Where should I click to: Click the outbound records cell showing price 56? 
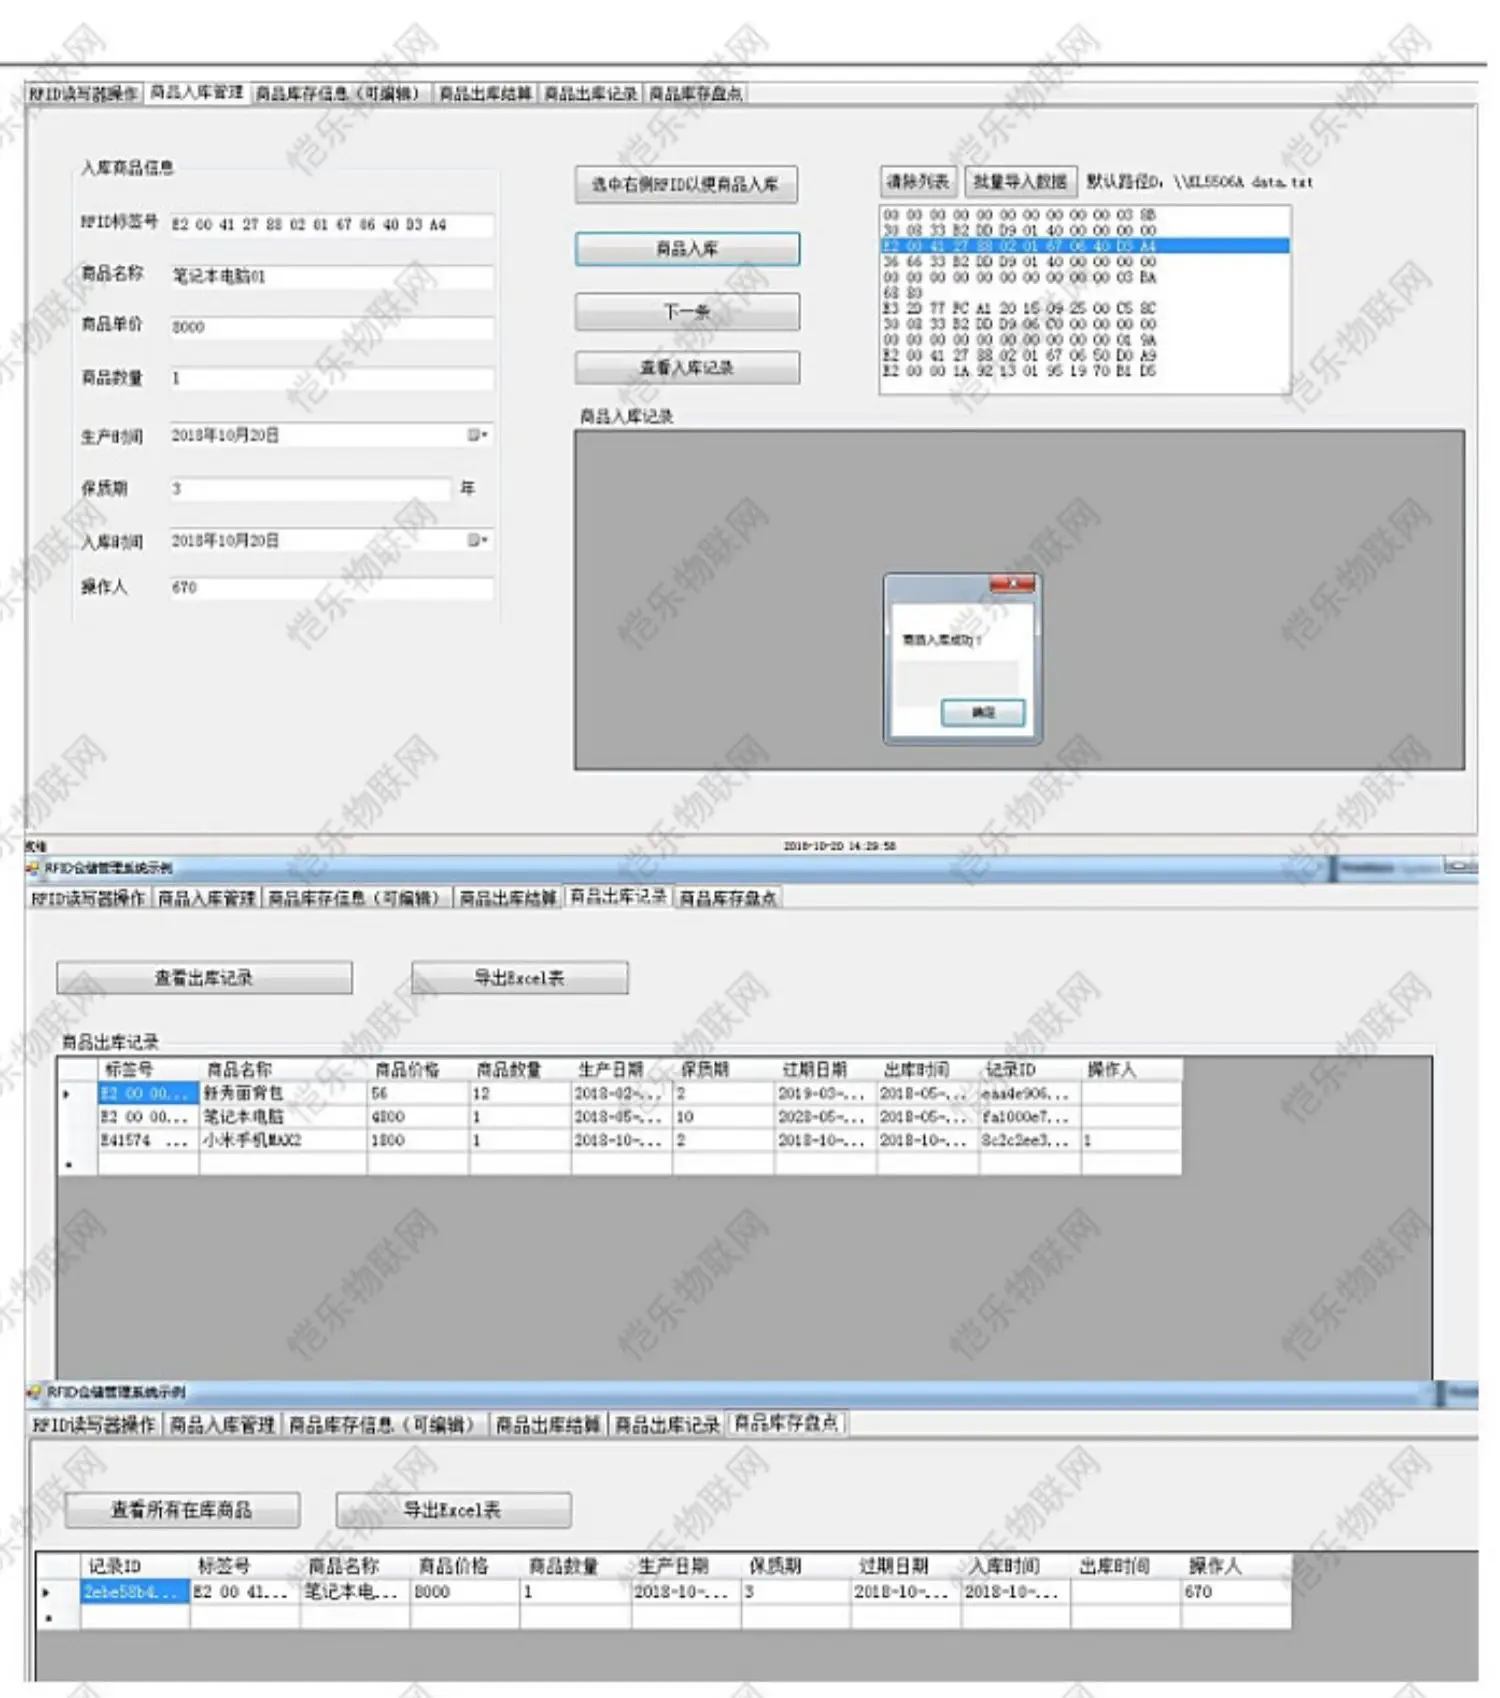[418, 1094]
